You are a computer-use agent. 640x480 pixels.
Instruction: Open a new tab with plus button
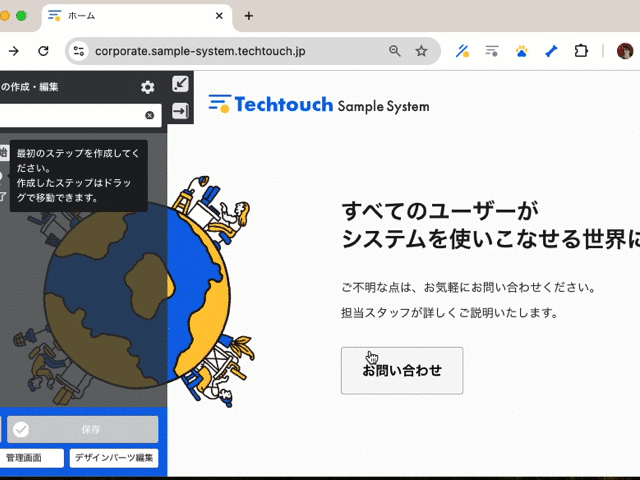(249, 16)
